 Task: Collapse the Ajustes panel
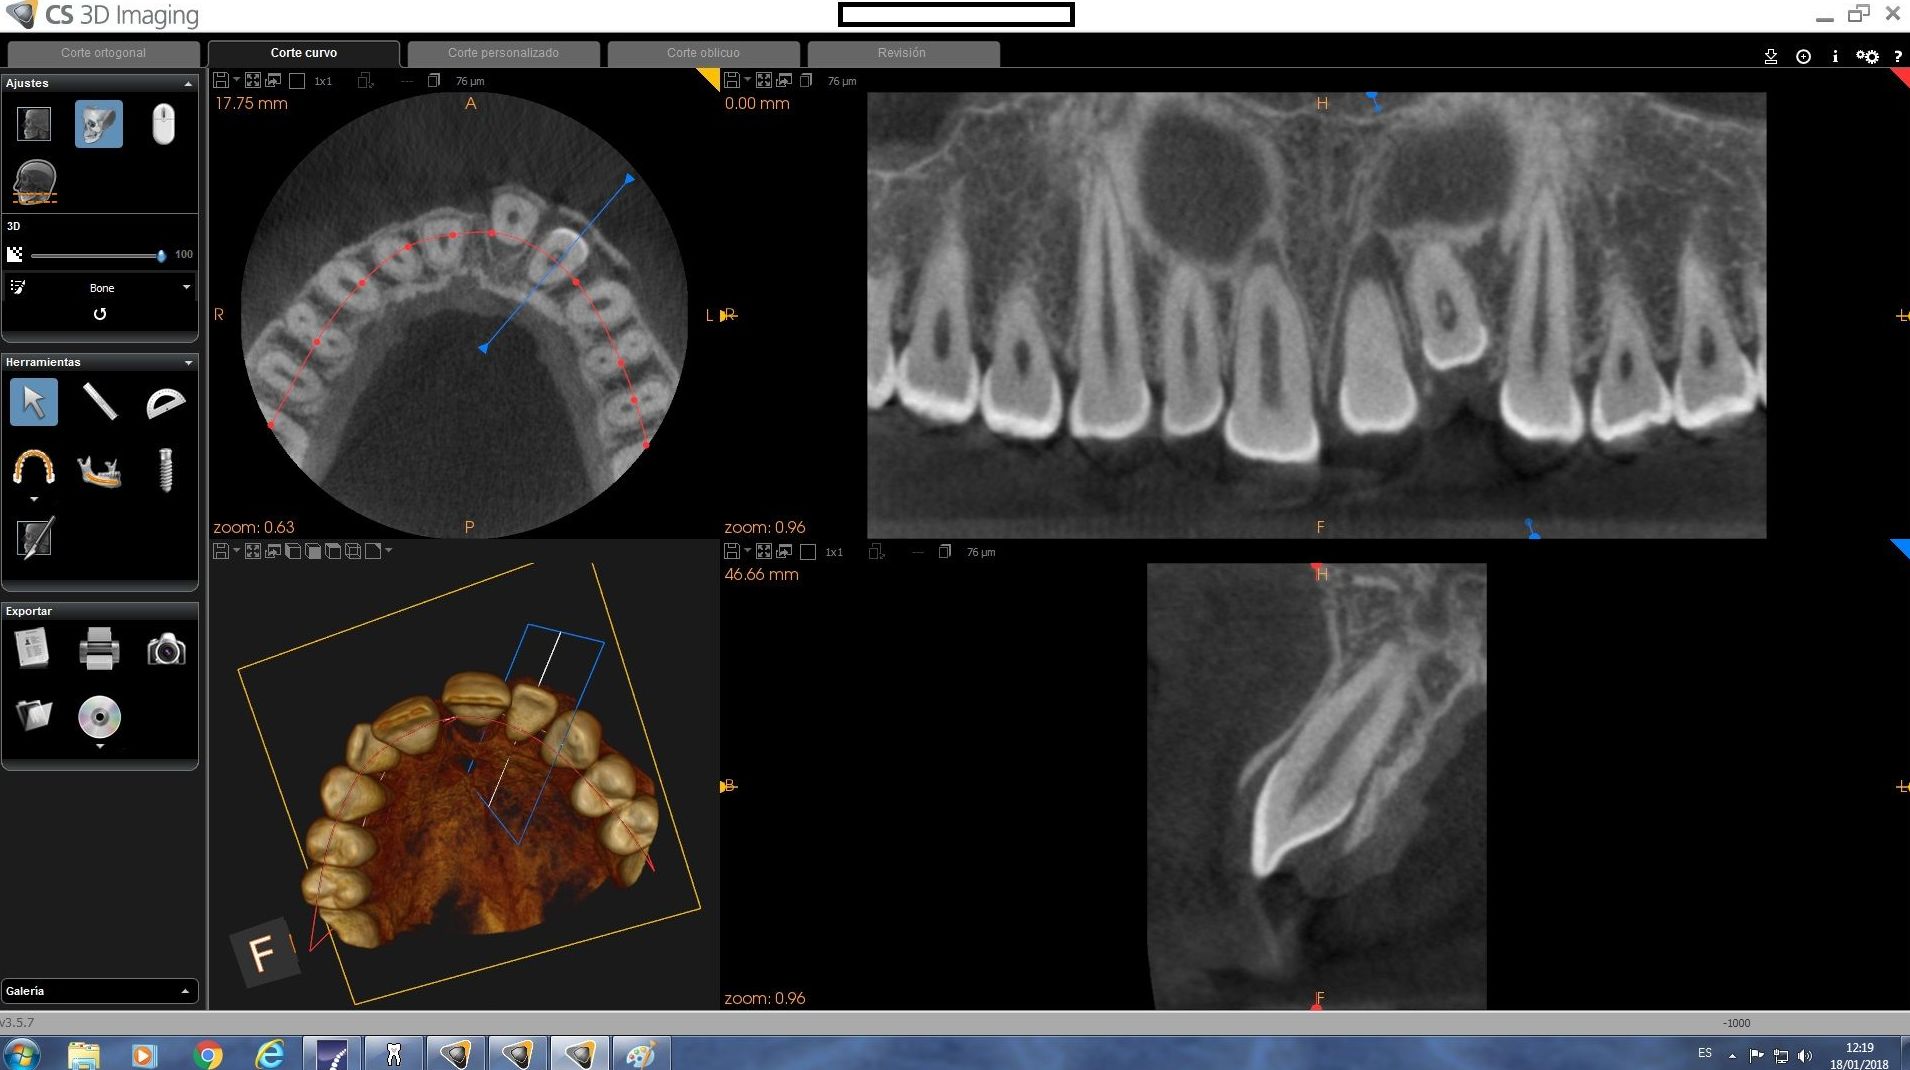coord(188,83)
